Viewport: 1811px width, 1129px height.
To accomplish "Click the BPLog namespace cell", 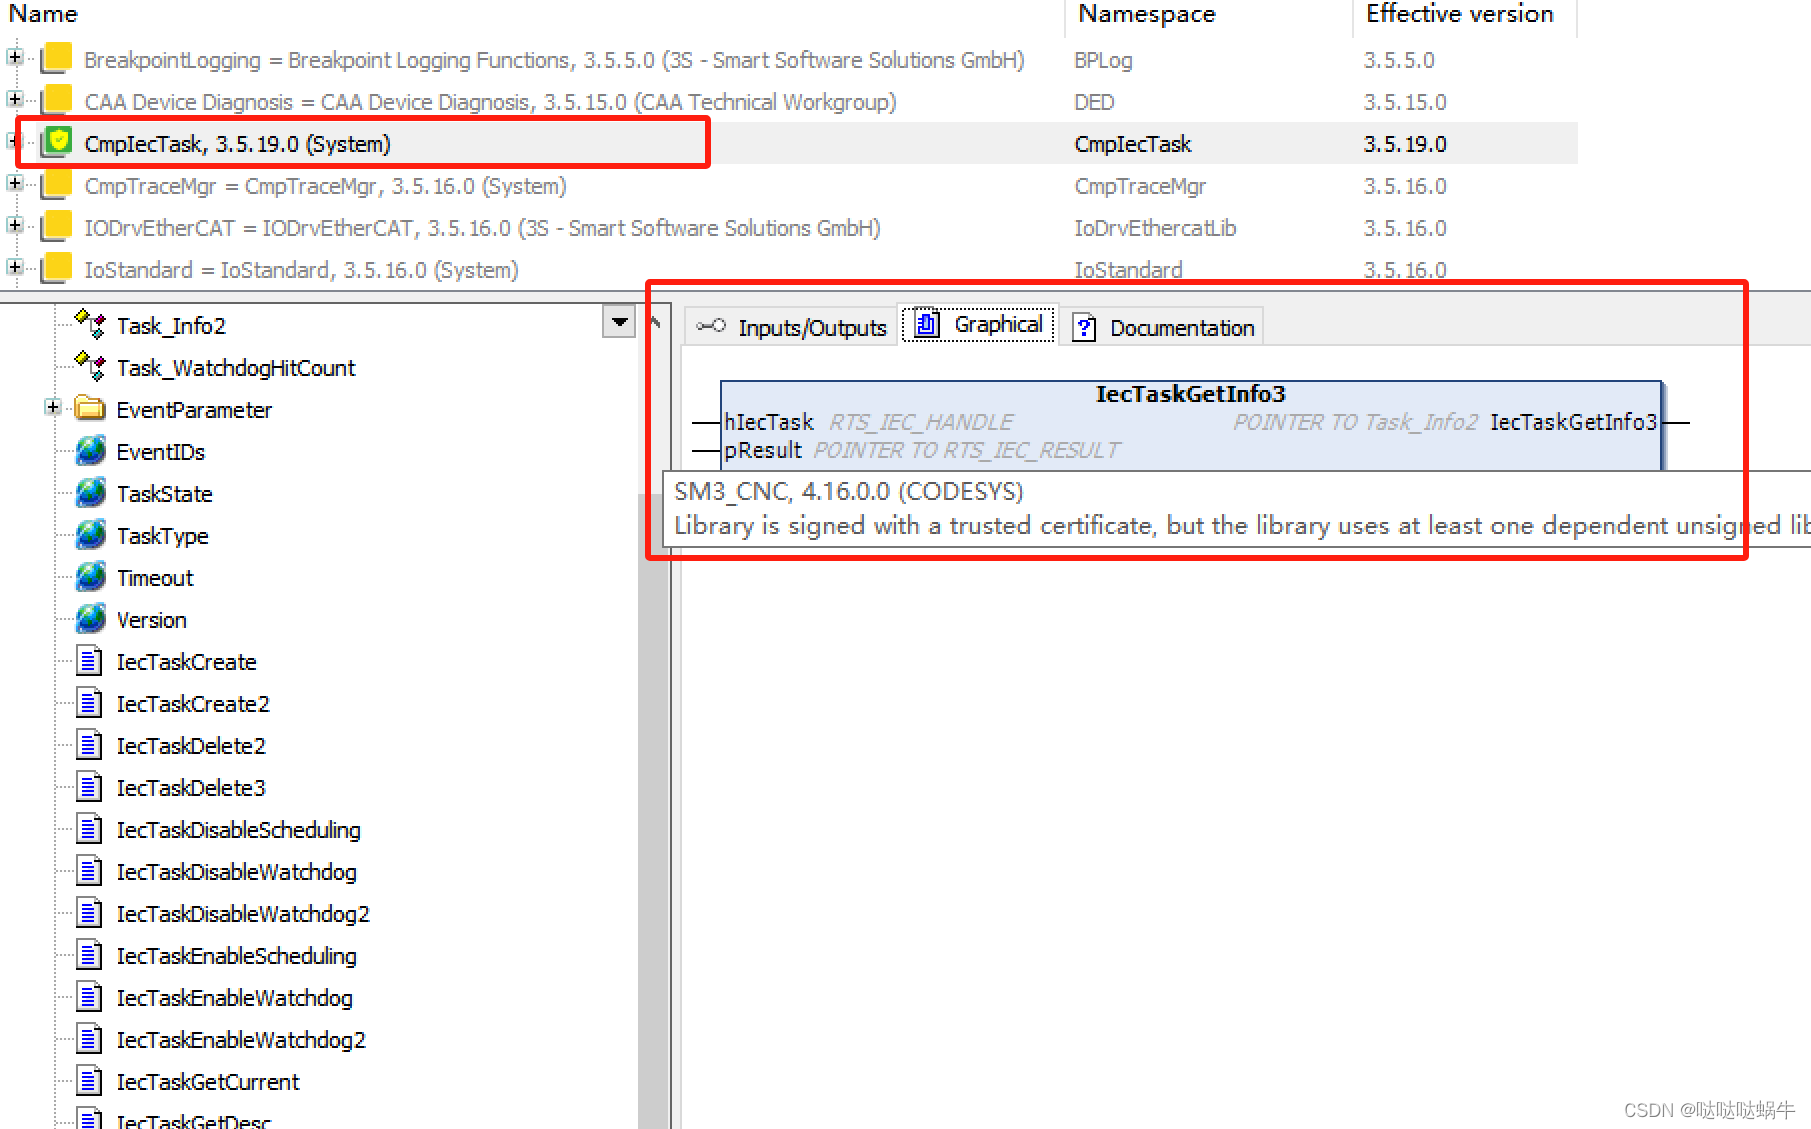I will point(1103,60).
